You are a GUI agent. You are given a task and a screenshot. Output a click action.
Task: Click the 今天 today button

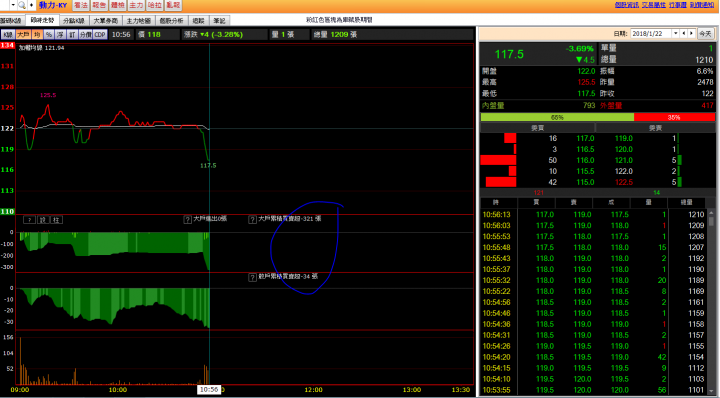pos(705,34)
